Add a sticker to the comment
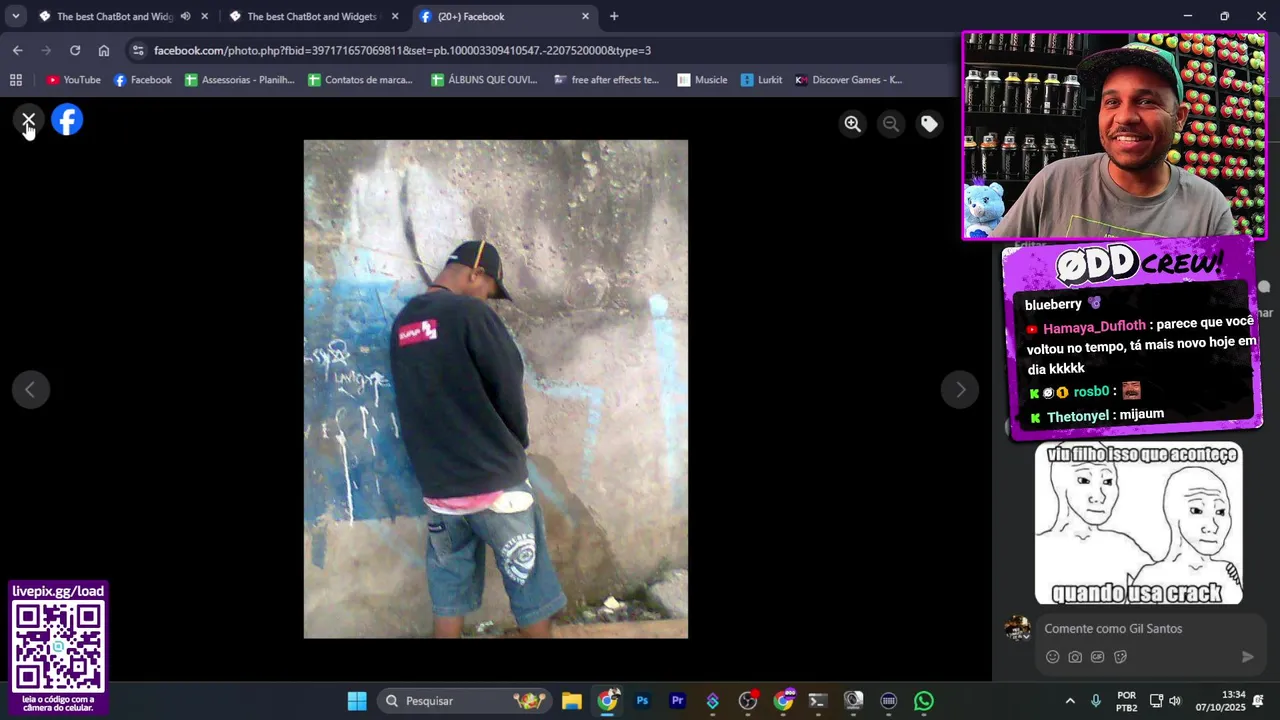The height and width of the screenshot is (720, 1280). point(1120,657)
